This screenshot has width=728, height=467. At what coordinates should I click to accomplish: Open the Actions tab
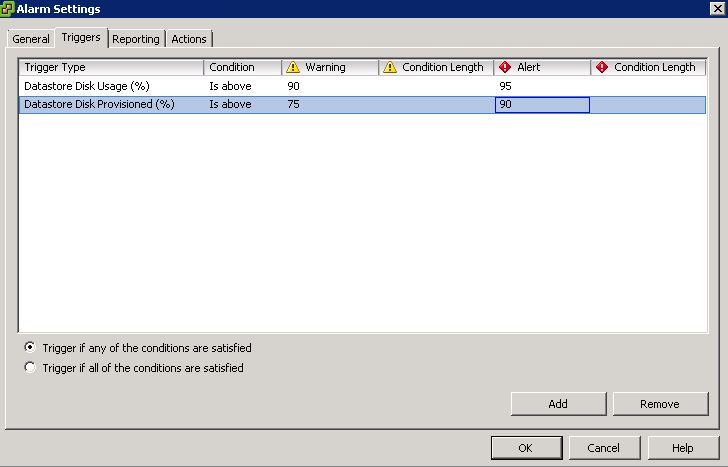pos(188,39)
